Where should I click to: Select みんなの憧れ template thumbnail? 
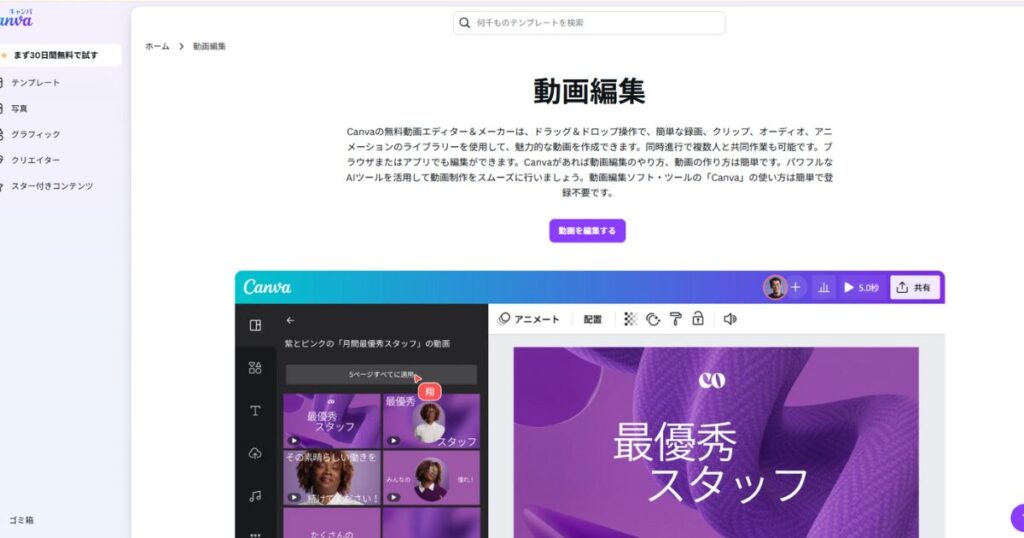431,477
